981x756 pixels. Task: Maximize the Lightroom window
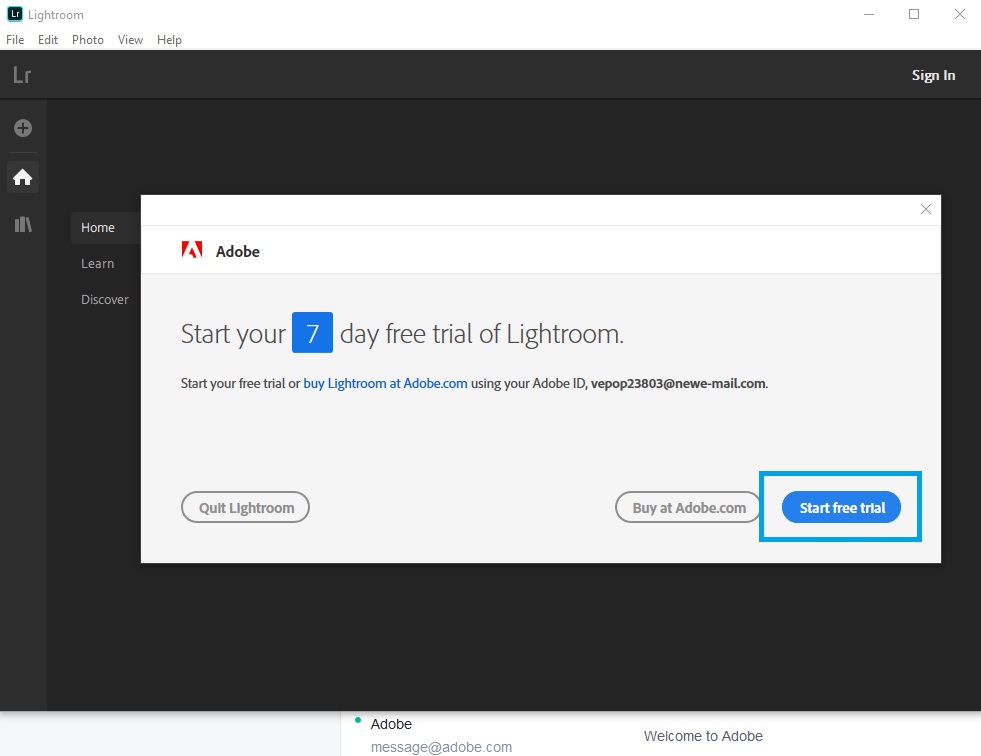(914, 14)
